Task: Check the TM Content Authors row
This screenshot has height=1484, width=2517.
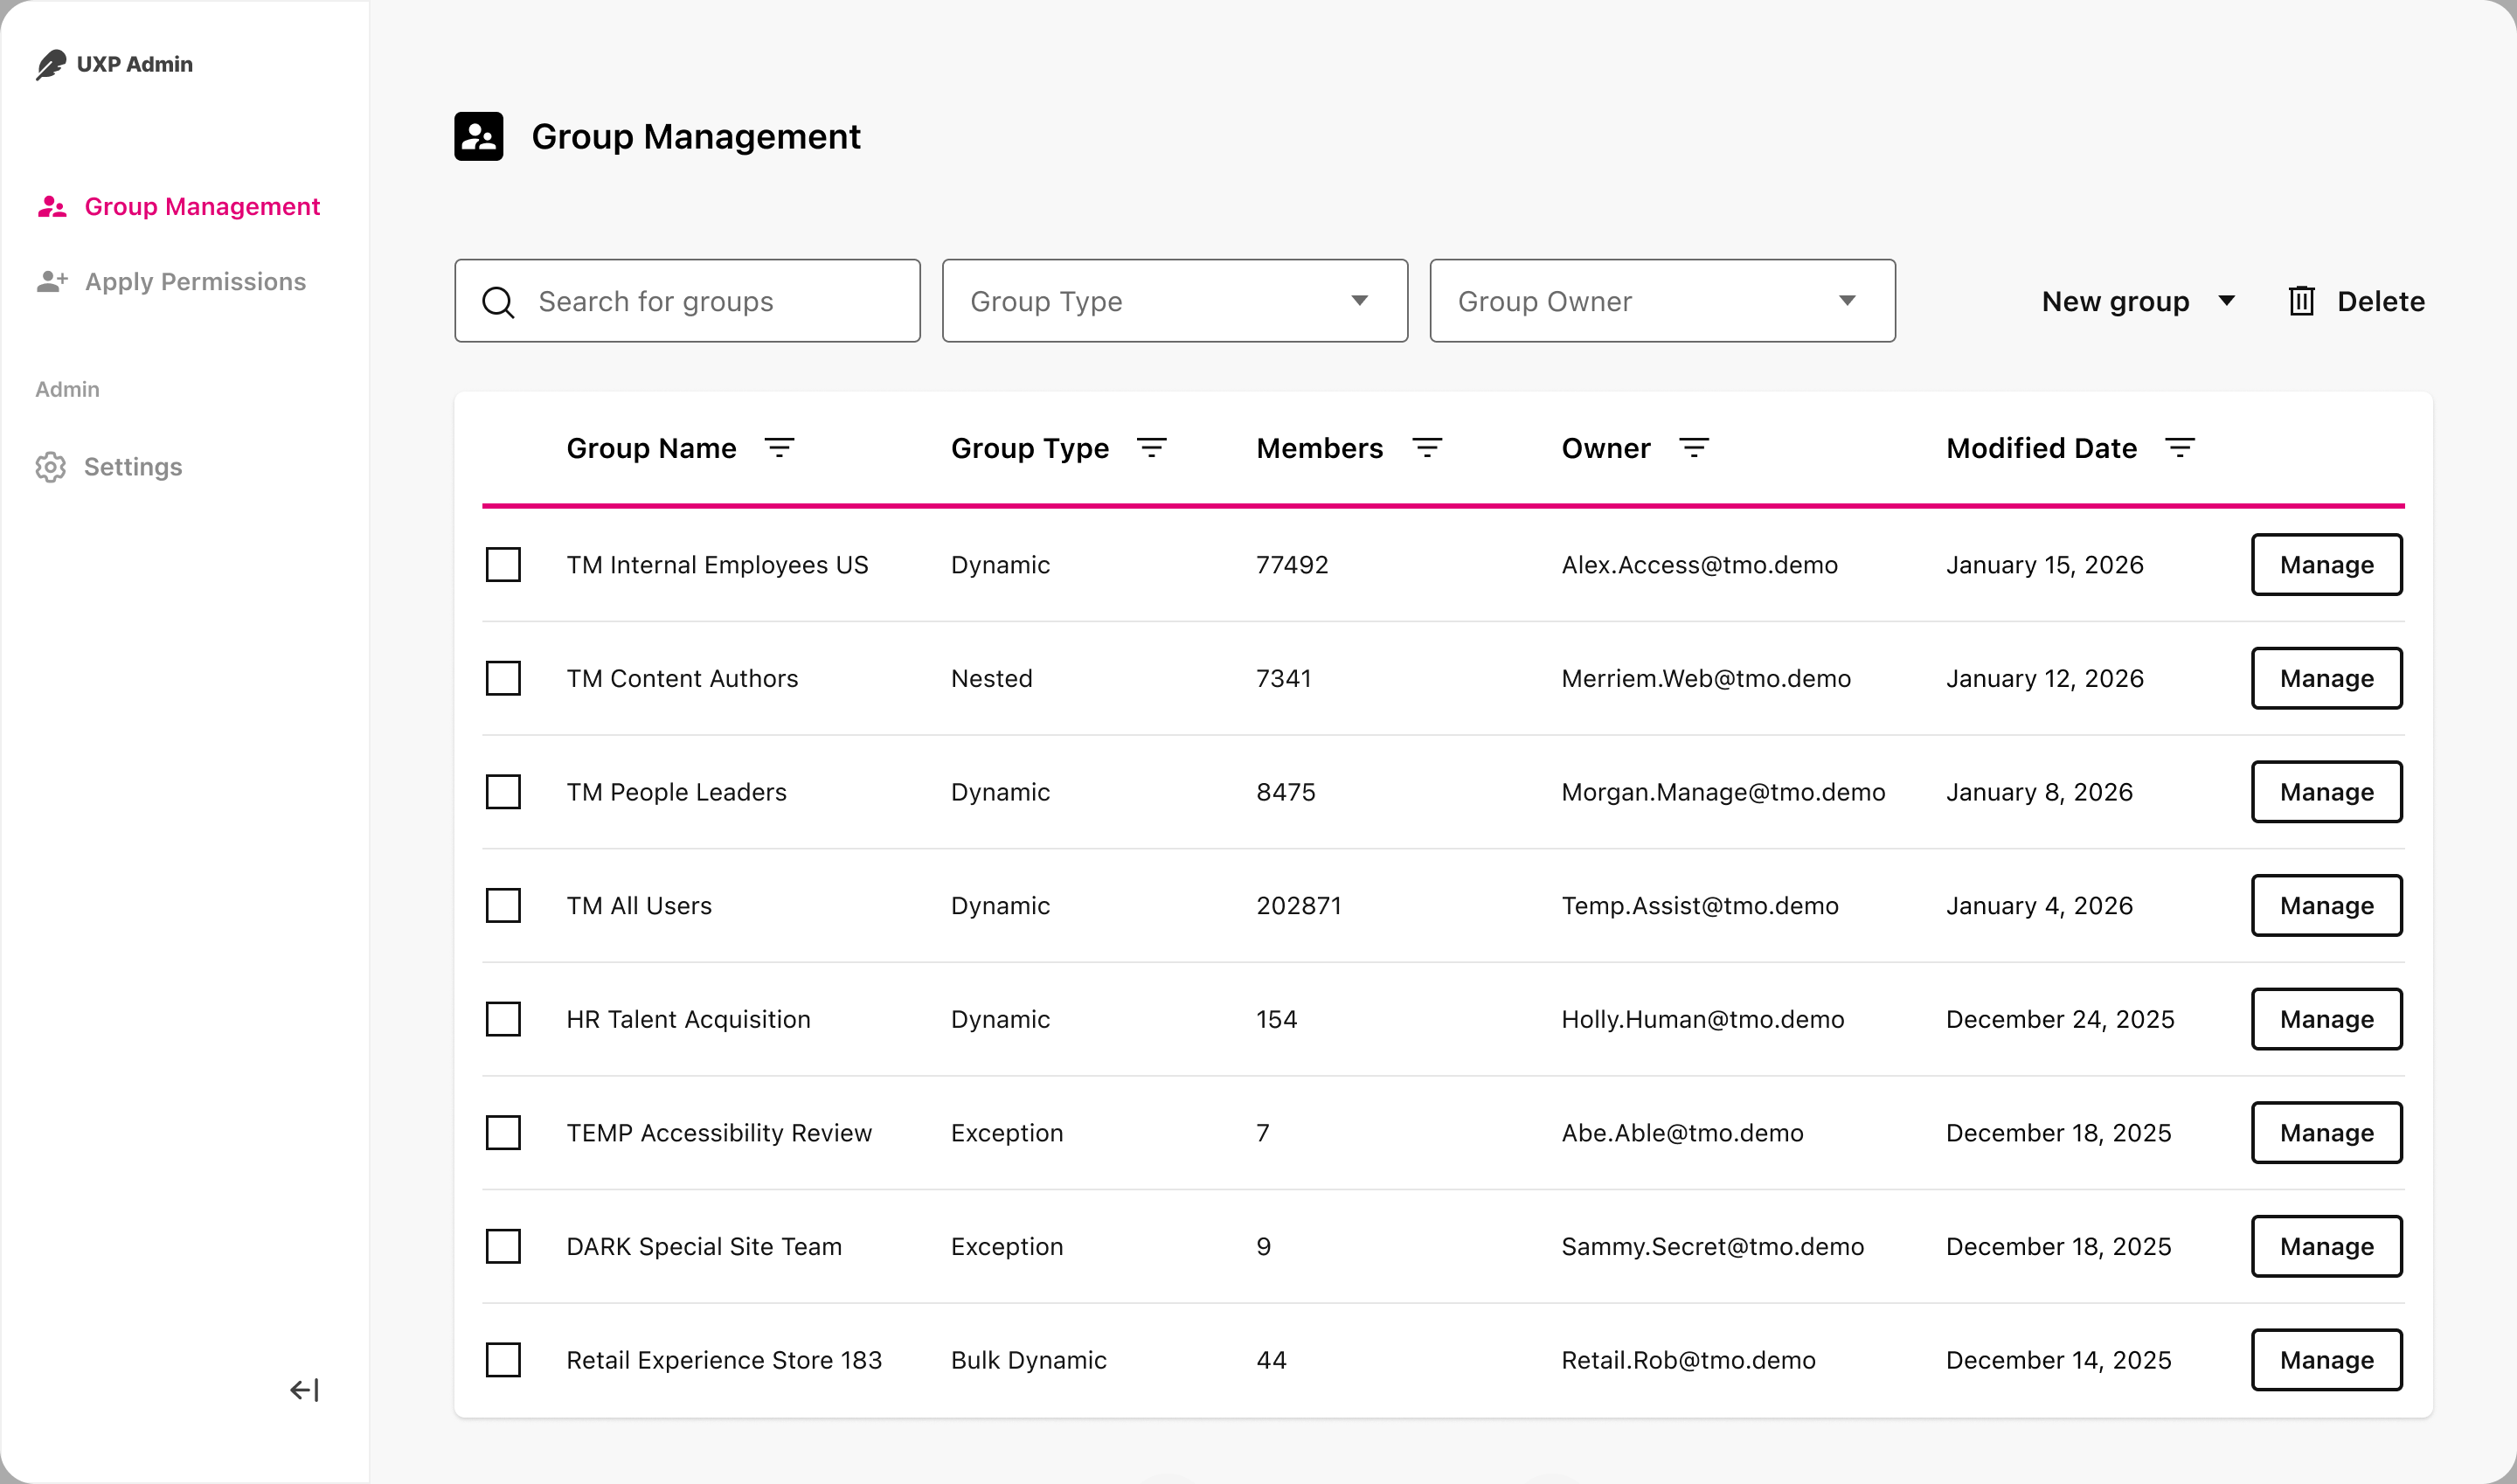Action: (503, 678)
